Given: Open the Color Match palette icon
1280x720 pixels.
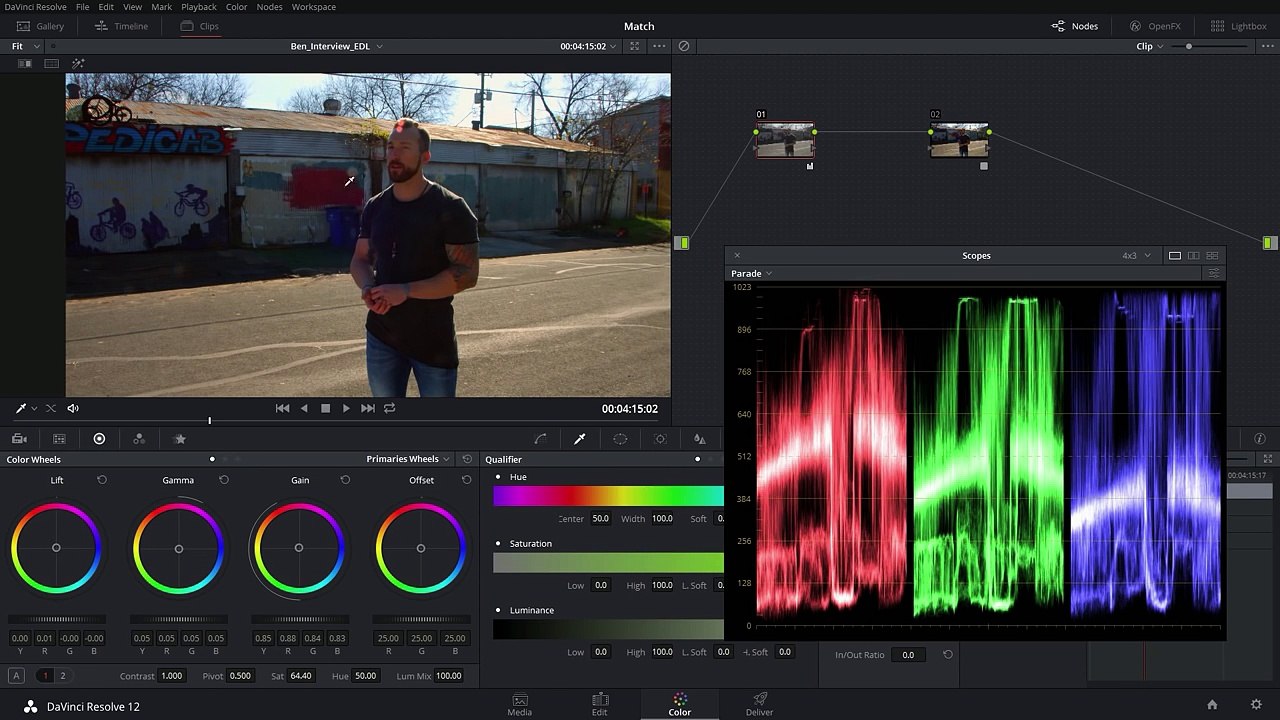Looking at the screenshot, I should (59, 439).
